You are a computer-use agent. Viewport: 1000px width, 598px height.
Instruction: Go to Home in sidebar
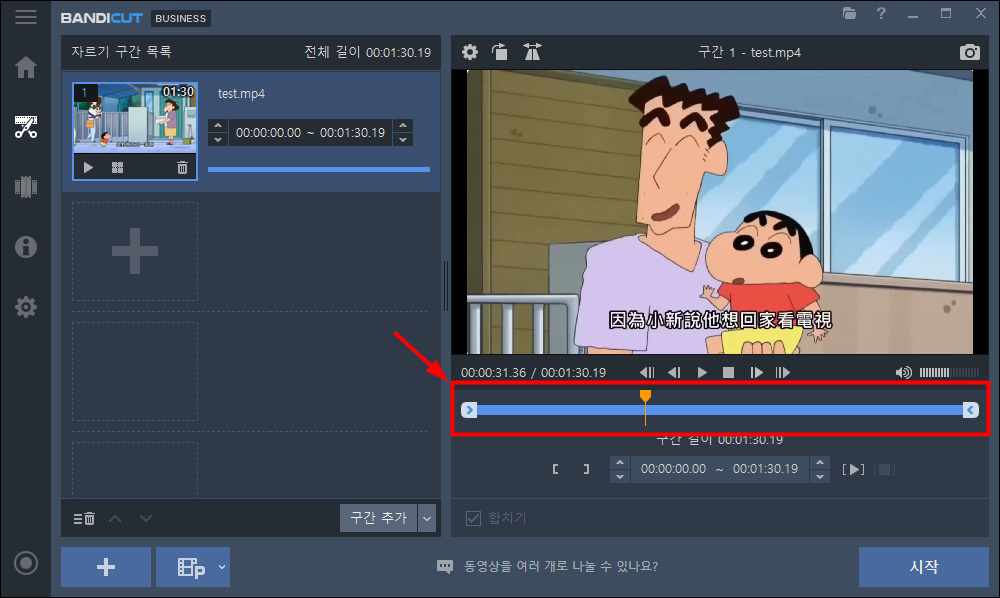(26, 67)
